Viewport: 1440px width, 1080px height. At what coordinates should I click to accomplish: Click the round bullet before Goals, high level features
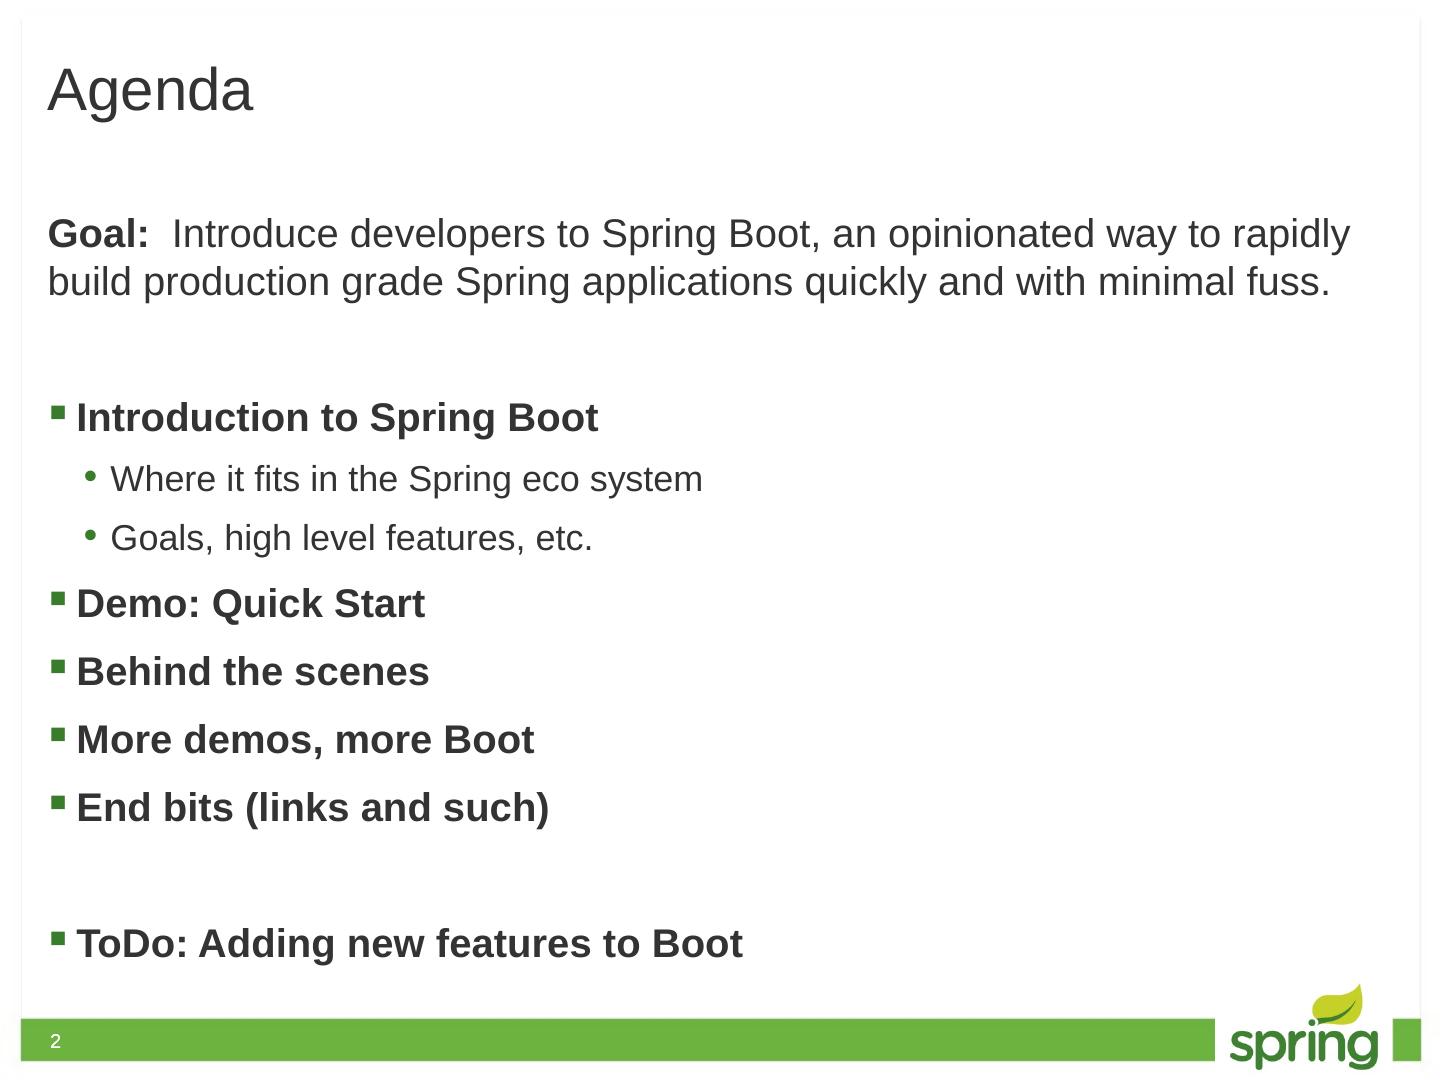(x=90, y=536)
